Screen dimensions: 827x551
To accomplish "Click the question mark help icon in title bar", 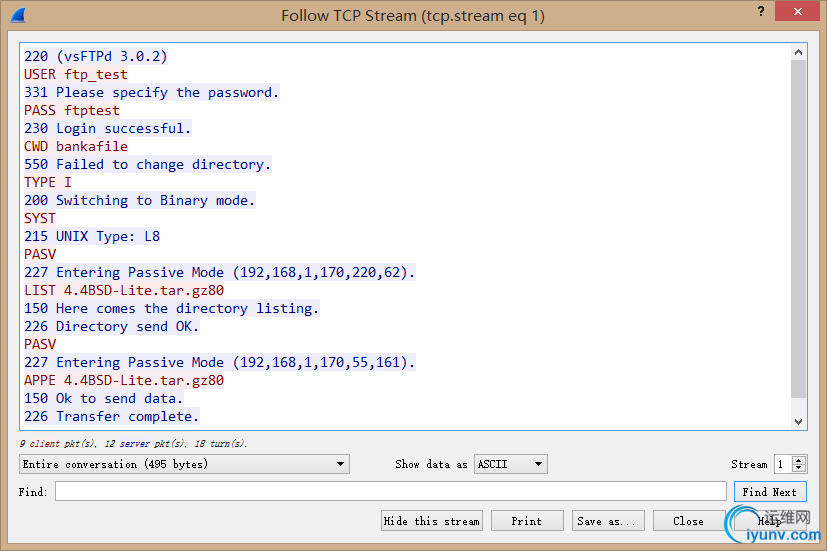I will click(x=761, y=11).
